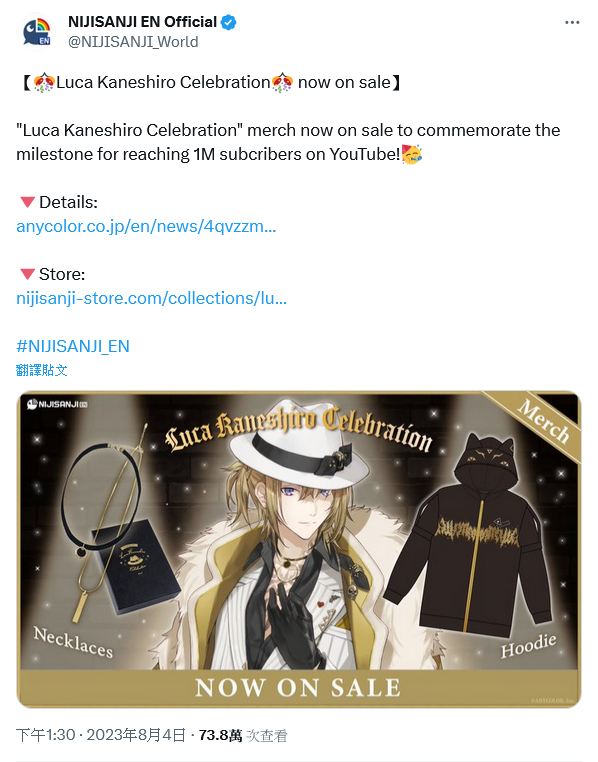The width and height of the screenshot is (598, 762).
Task: Click the red triangle beside Details
Action: pyautogui.click(x=28, y=202)
